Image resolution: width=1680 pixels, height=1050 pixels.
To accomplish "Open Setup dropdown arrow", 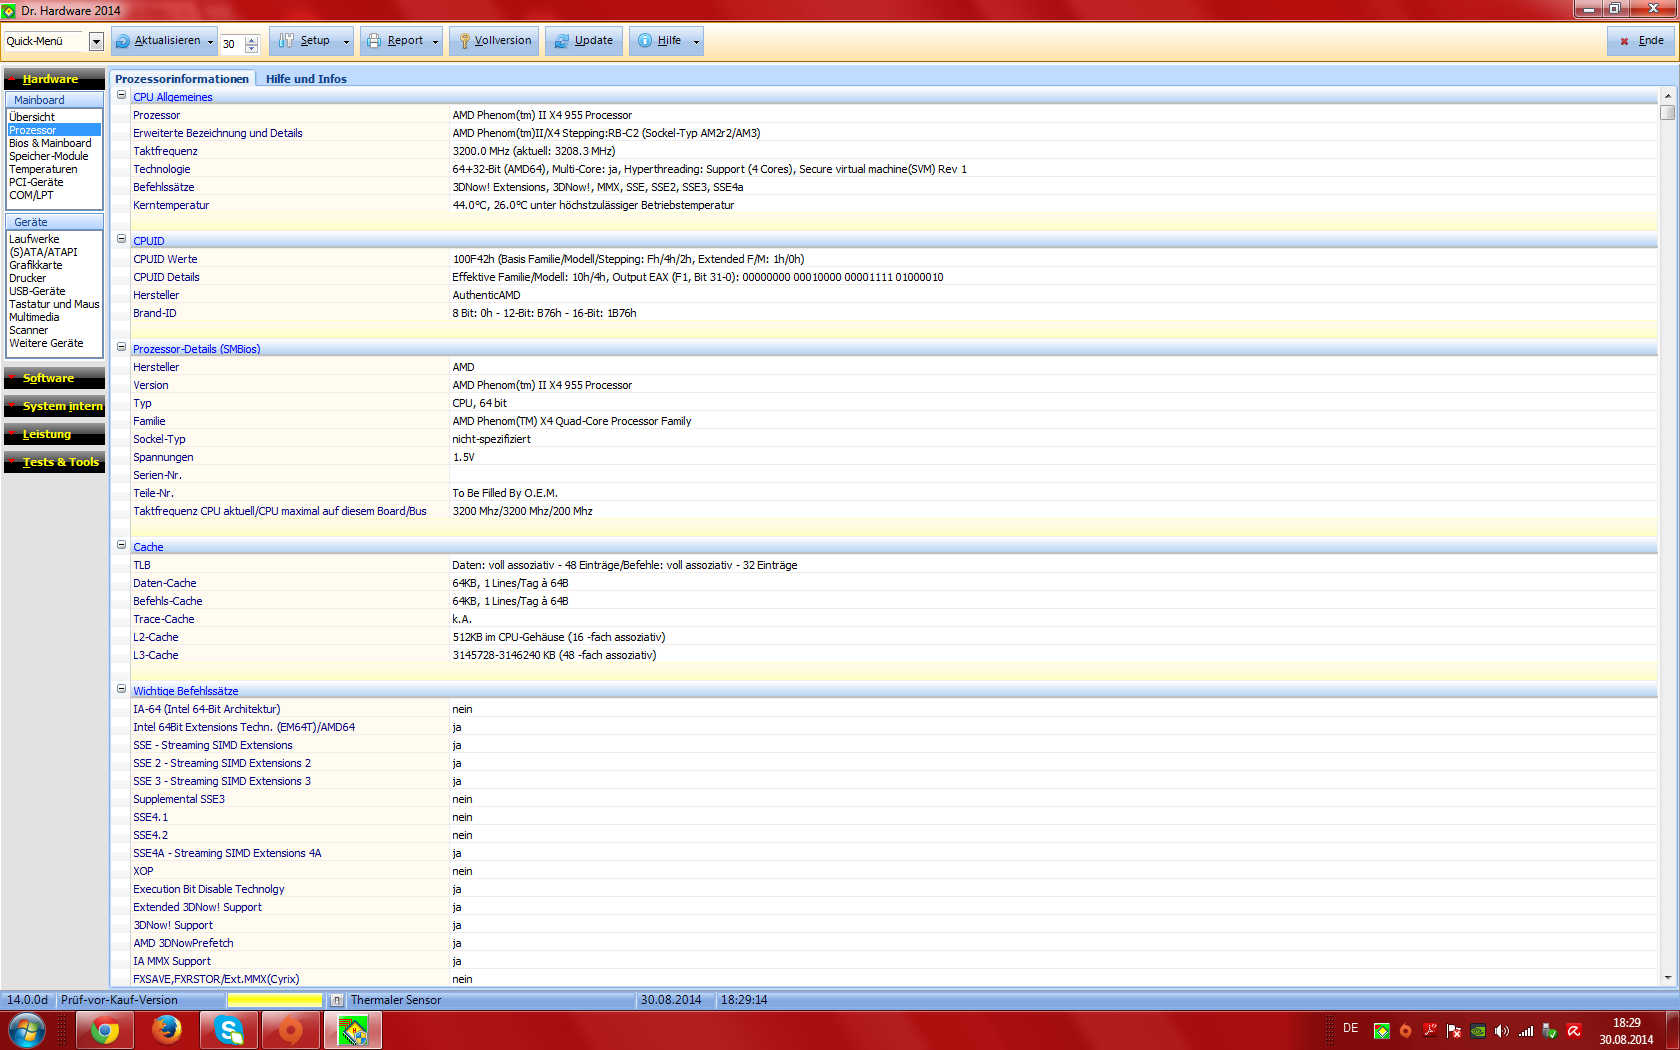I will (x=347, y=41).
